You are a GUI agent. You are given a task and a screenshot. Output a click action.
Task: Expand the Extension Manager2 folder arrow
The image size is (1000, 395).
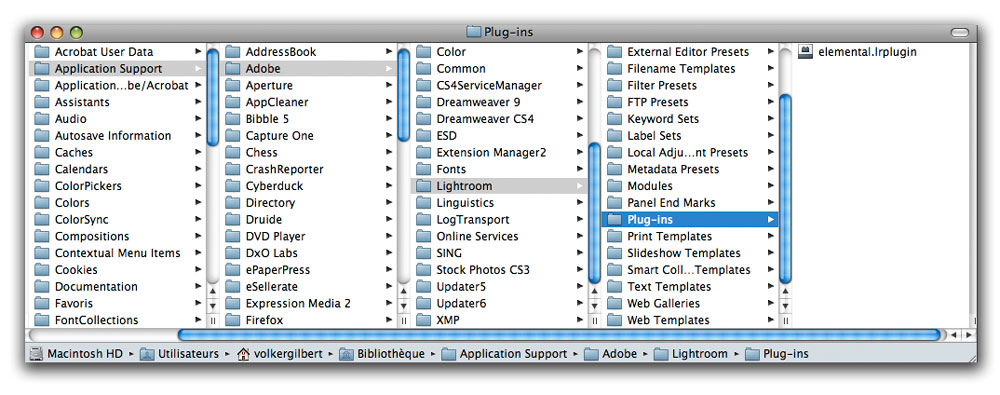click(x=580, y=153)
